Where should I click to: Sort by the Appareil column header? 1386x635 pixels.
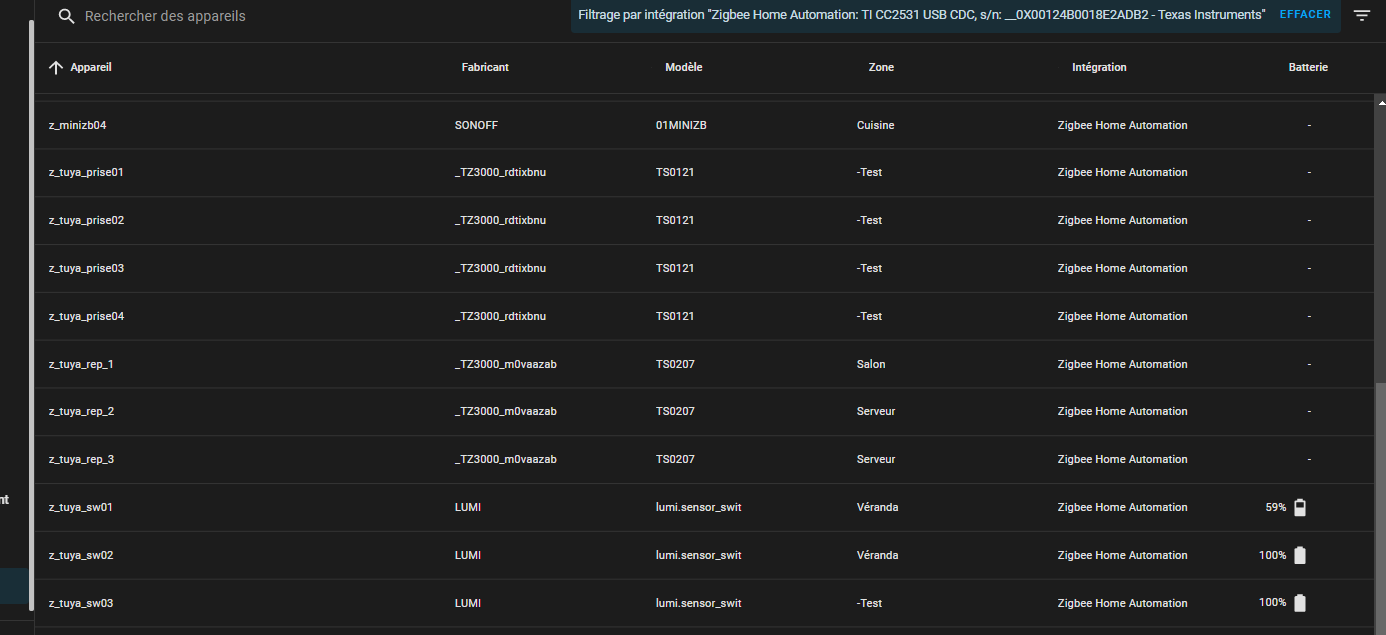91,67
